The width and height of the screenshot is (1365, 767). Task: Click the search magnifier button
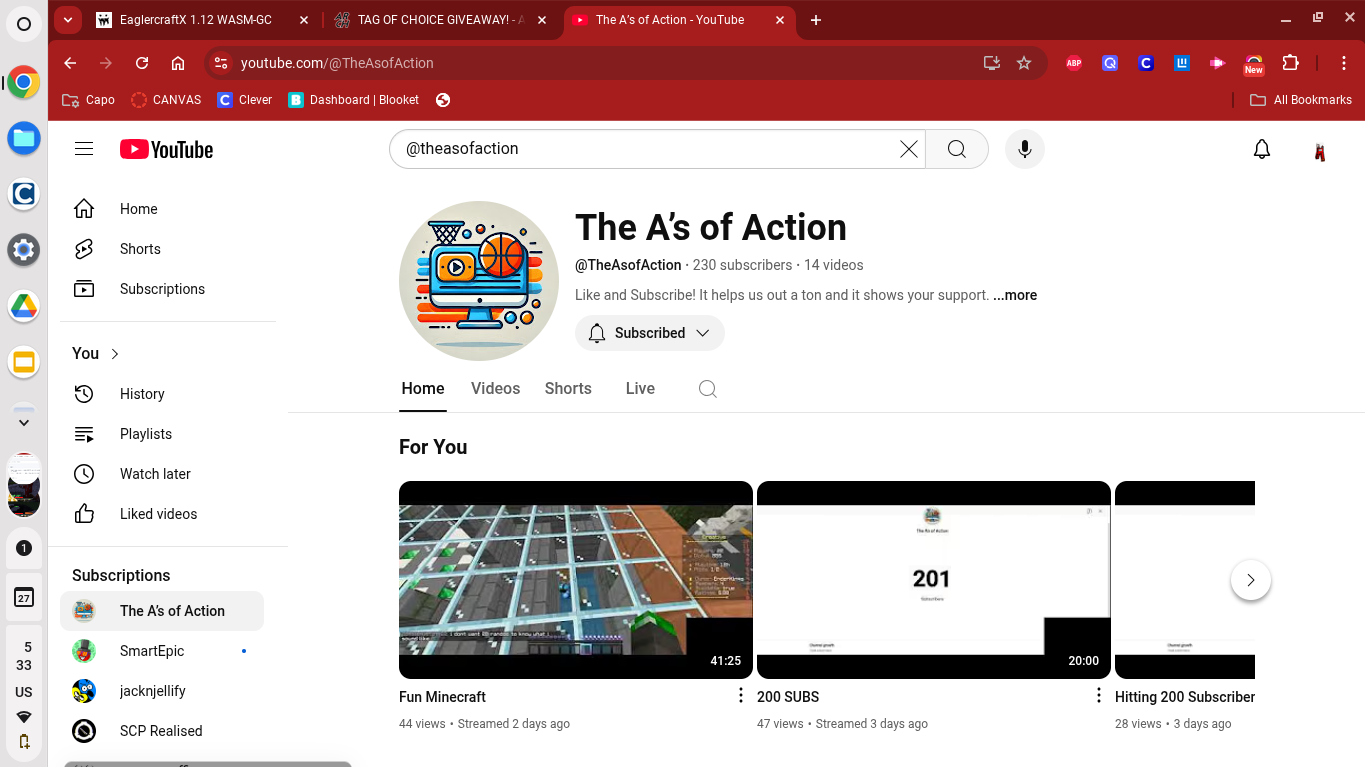[x=957, y=149]
